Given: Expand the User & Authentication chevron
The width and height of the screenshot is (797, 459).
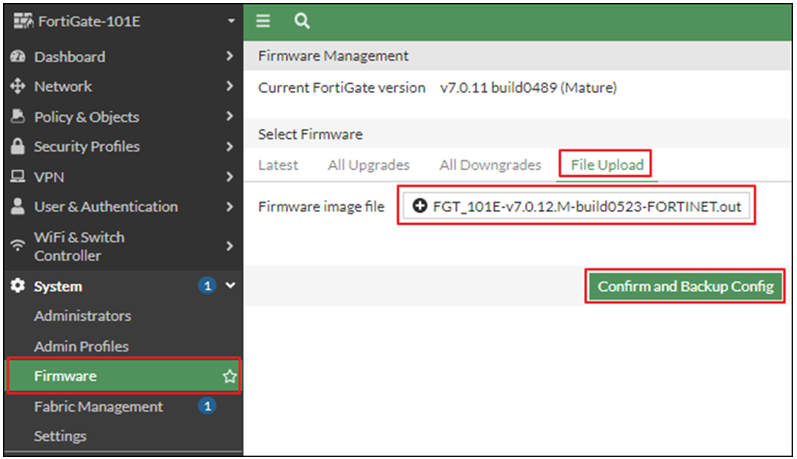Looking at the screenshot, I should click(x=230, y=206).
